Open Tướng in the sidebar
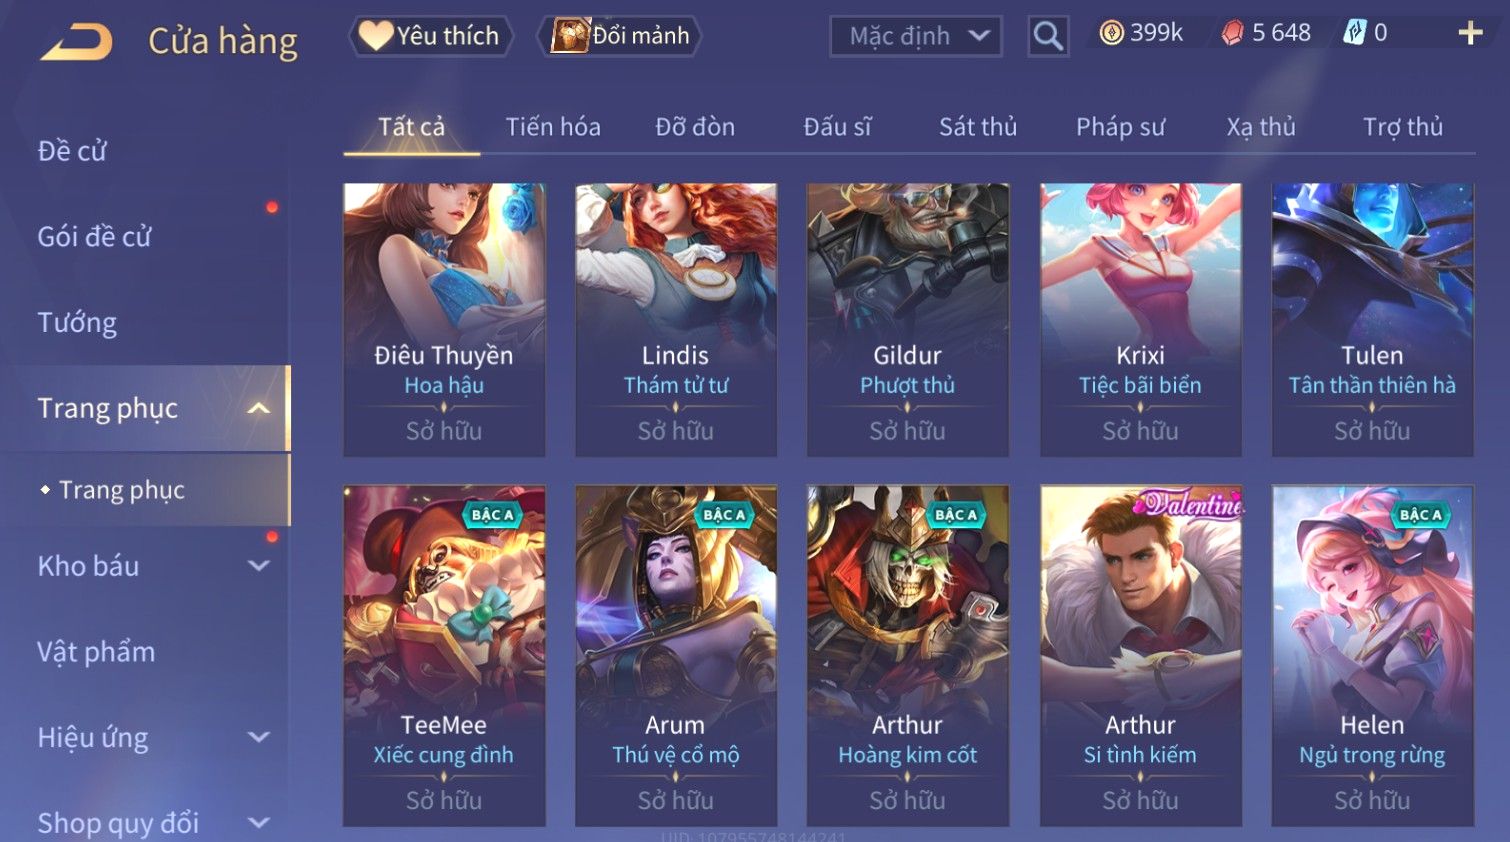This screenshot has width=1510, height=842. tap(77, 323)
